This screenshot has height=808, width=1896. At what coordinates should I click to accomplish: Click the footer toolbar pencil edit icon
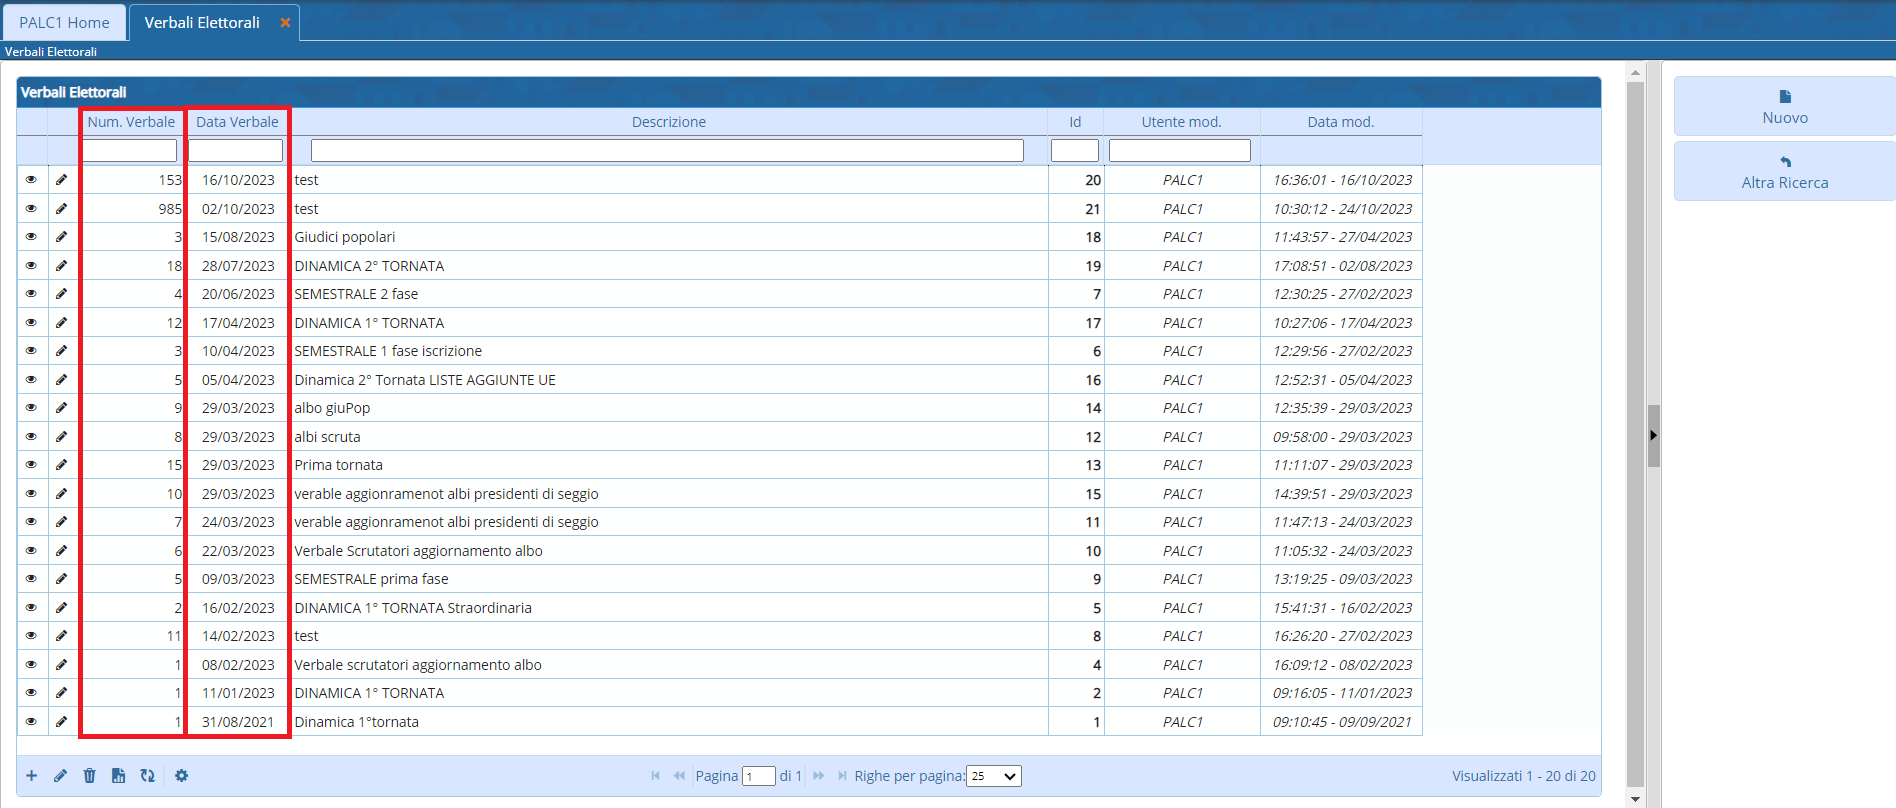[x=61, y=776]
